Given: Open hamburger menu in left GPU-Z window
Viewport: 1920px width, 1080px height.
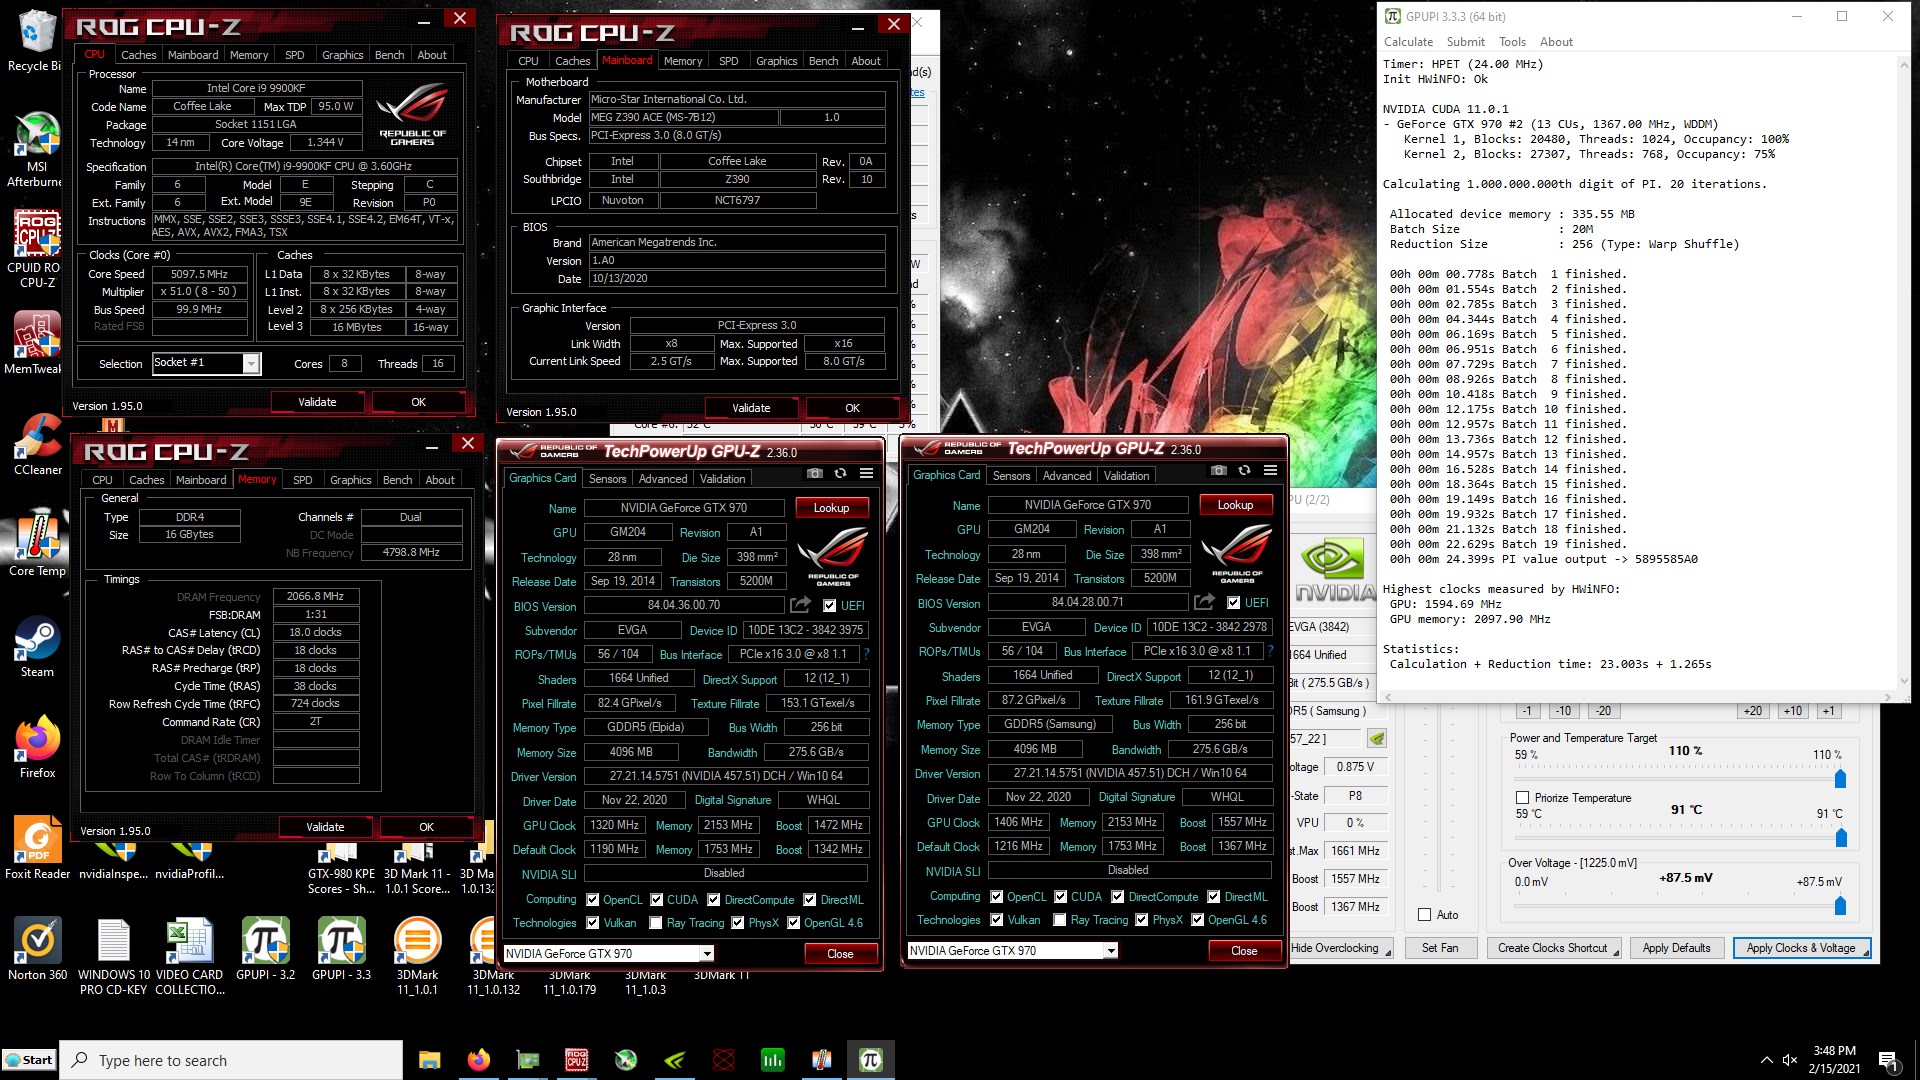Looking at the screenshot, I should tap(867, 474).
